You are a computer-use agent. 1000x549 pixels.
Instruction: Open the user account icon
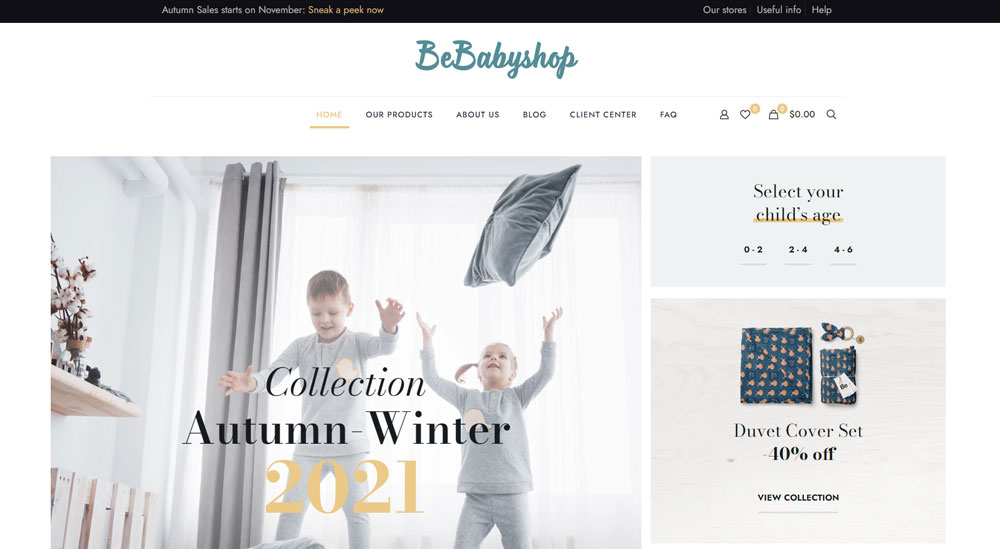tap(724, 115)
